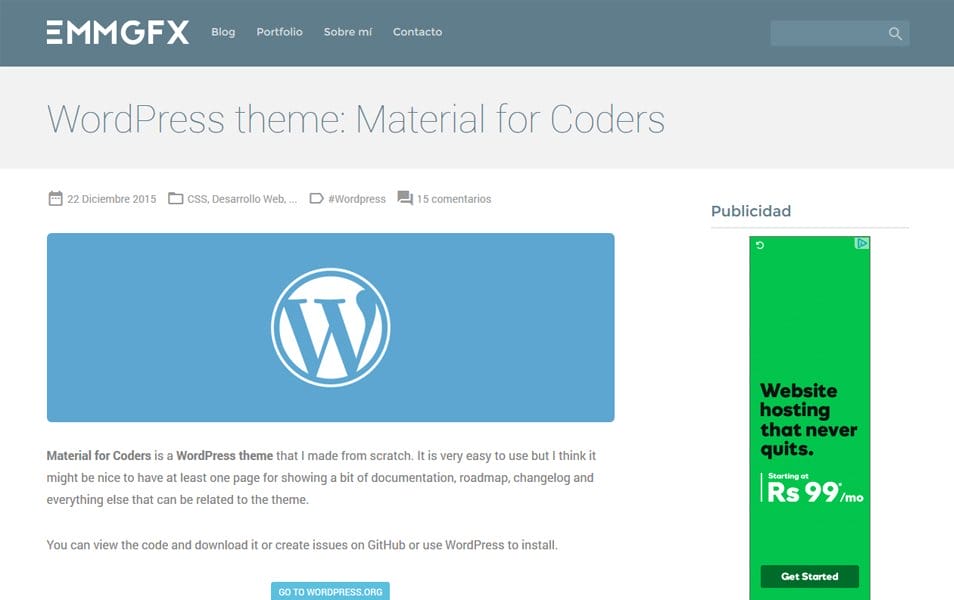Click the GO TO WORDPRESS.ORG button
The image size is (954, 600).
click(x=330, y=591)
